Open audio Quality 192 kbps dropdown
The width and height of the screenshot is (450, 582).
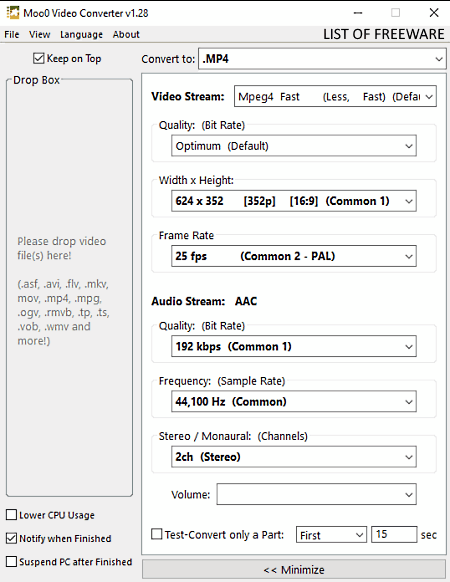coord(294,346)
